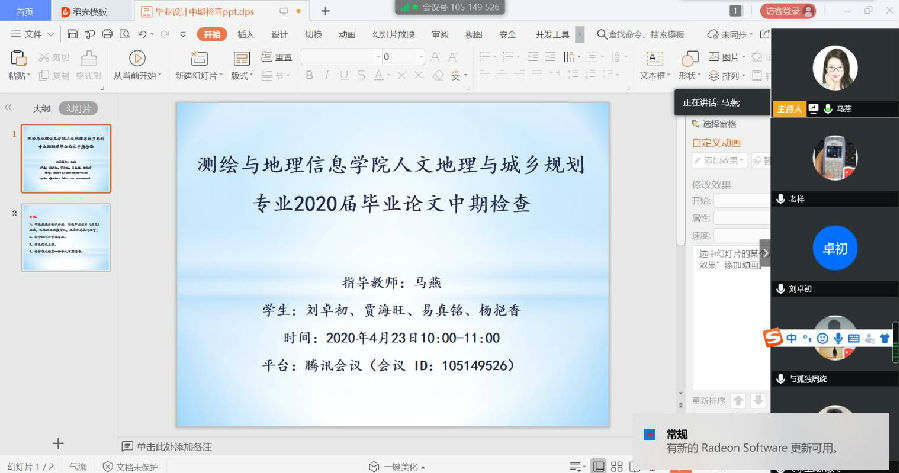Select slide 2 thumbnail
This screenshot has width=899, height=473.
point(66,237)
